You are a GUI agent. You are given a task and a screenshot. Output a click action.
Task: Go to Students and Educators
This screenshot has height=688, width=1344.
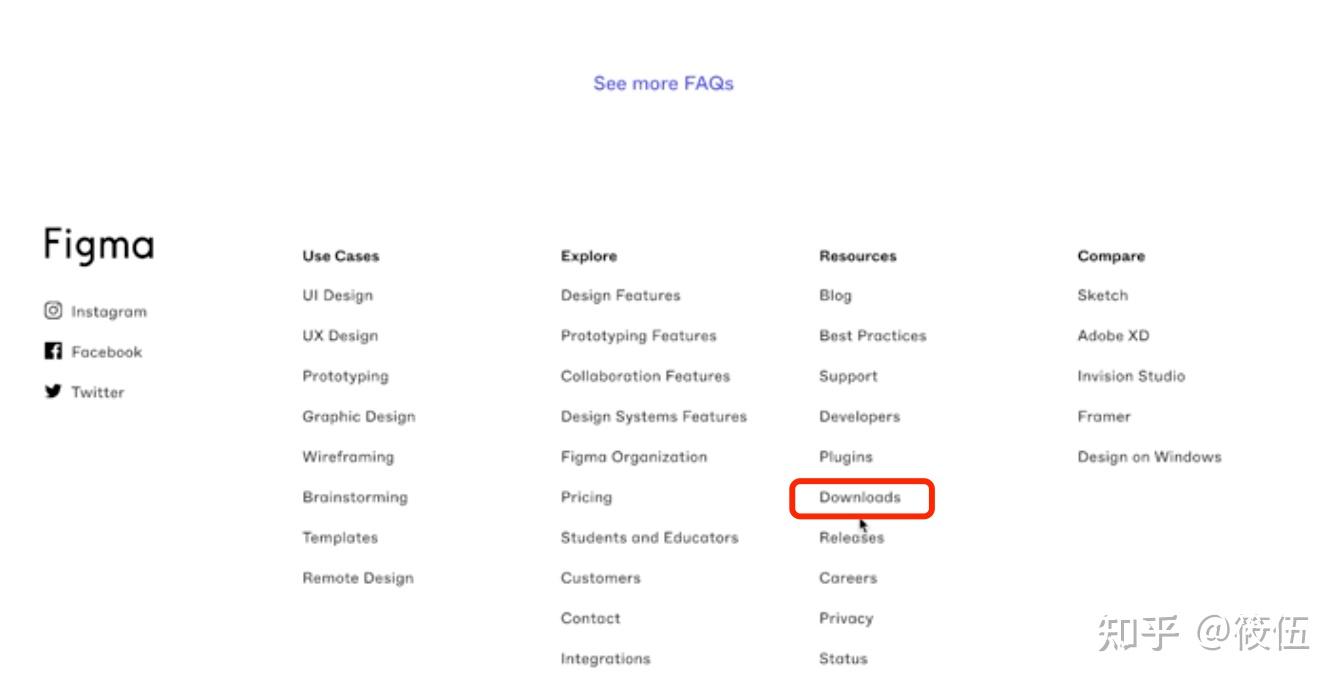[x=649, y=537]
